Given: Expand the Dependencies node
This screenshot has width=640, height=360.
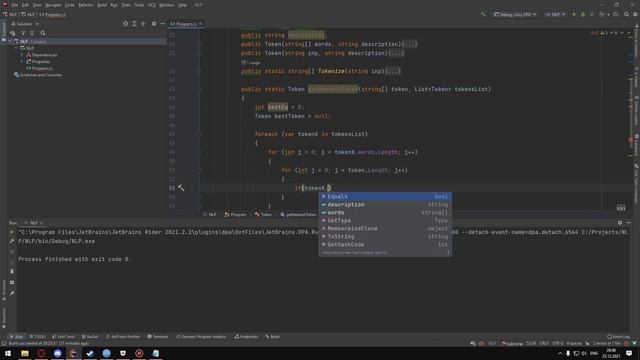Looking at the screenshot, I should pos(22,55).
